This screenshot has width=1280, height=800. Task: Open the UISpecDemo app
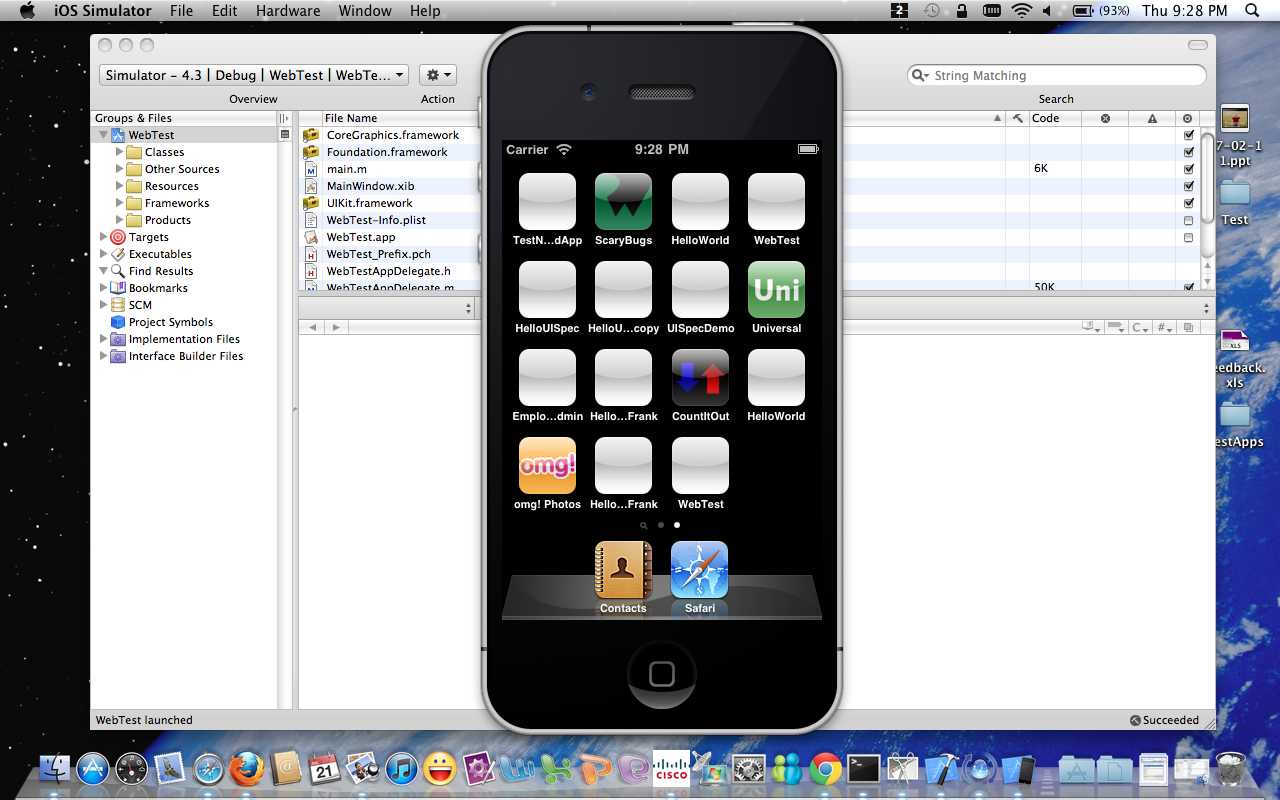700,289
